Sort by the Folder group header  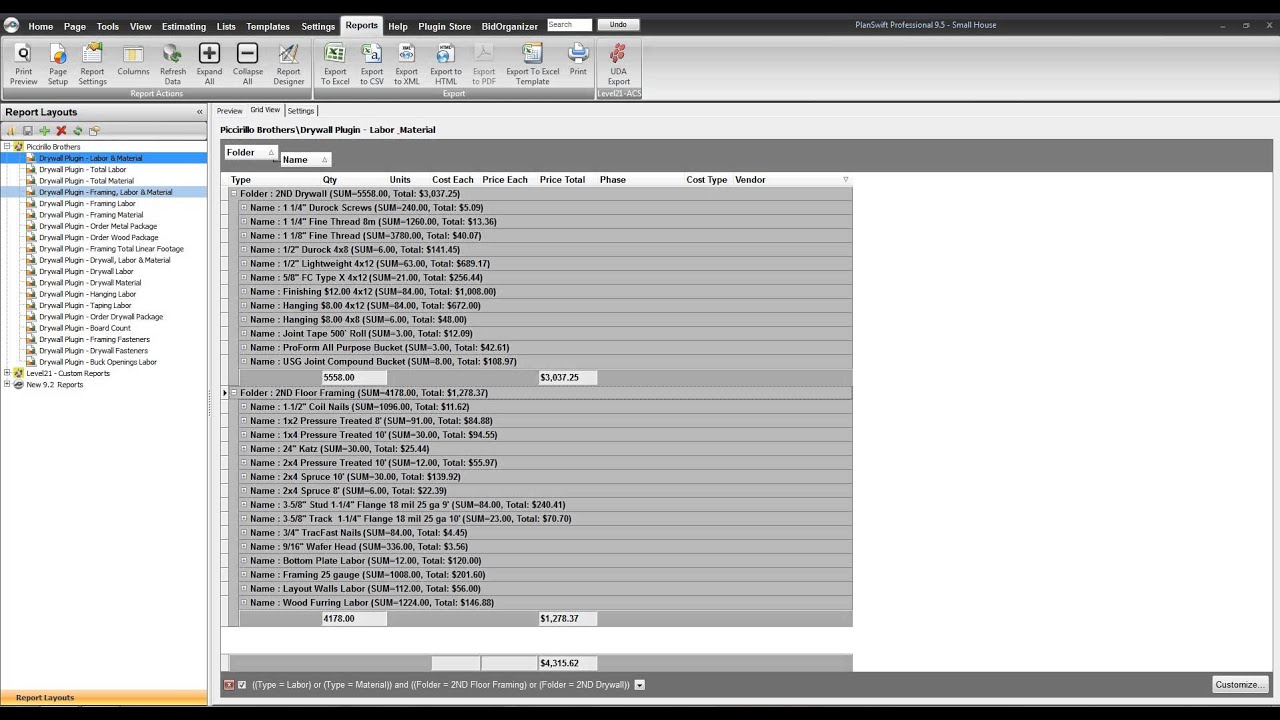pos(250,152)
